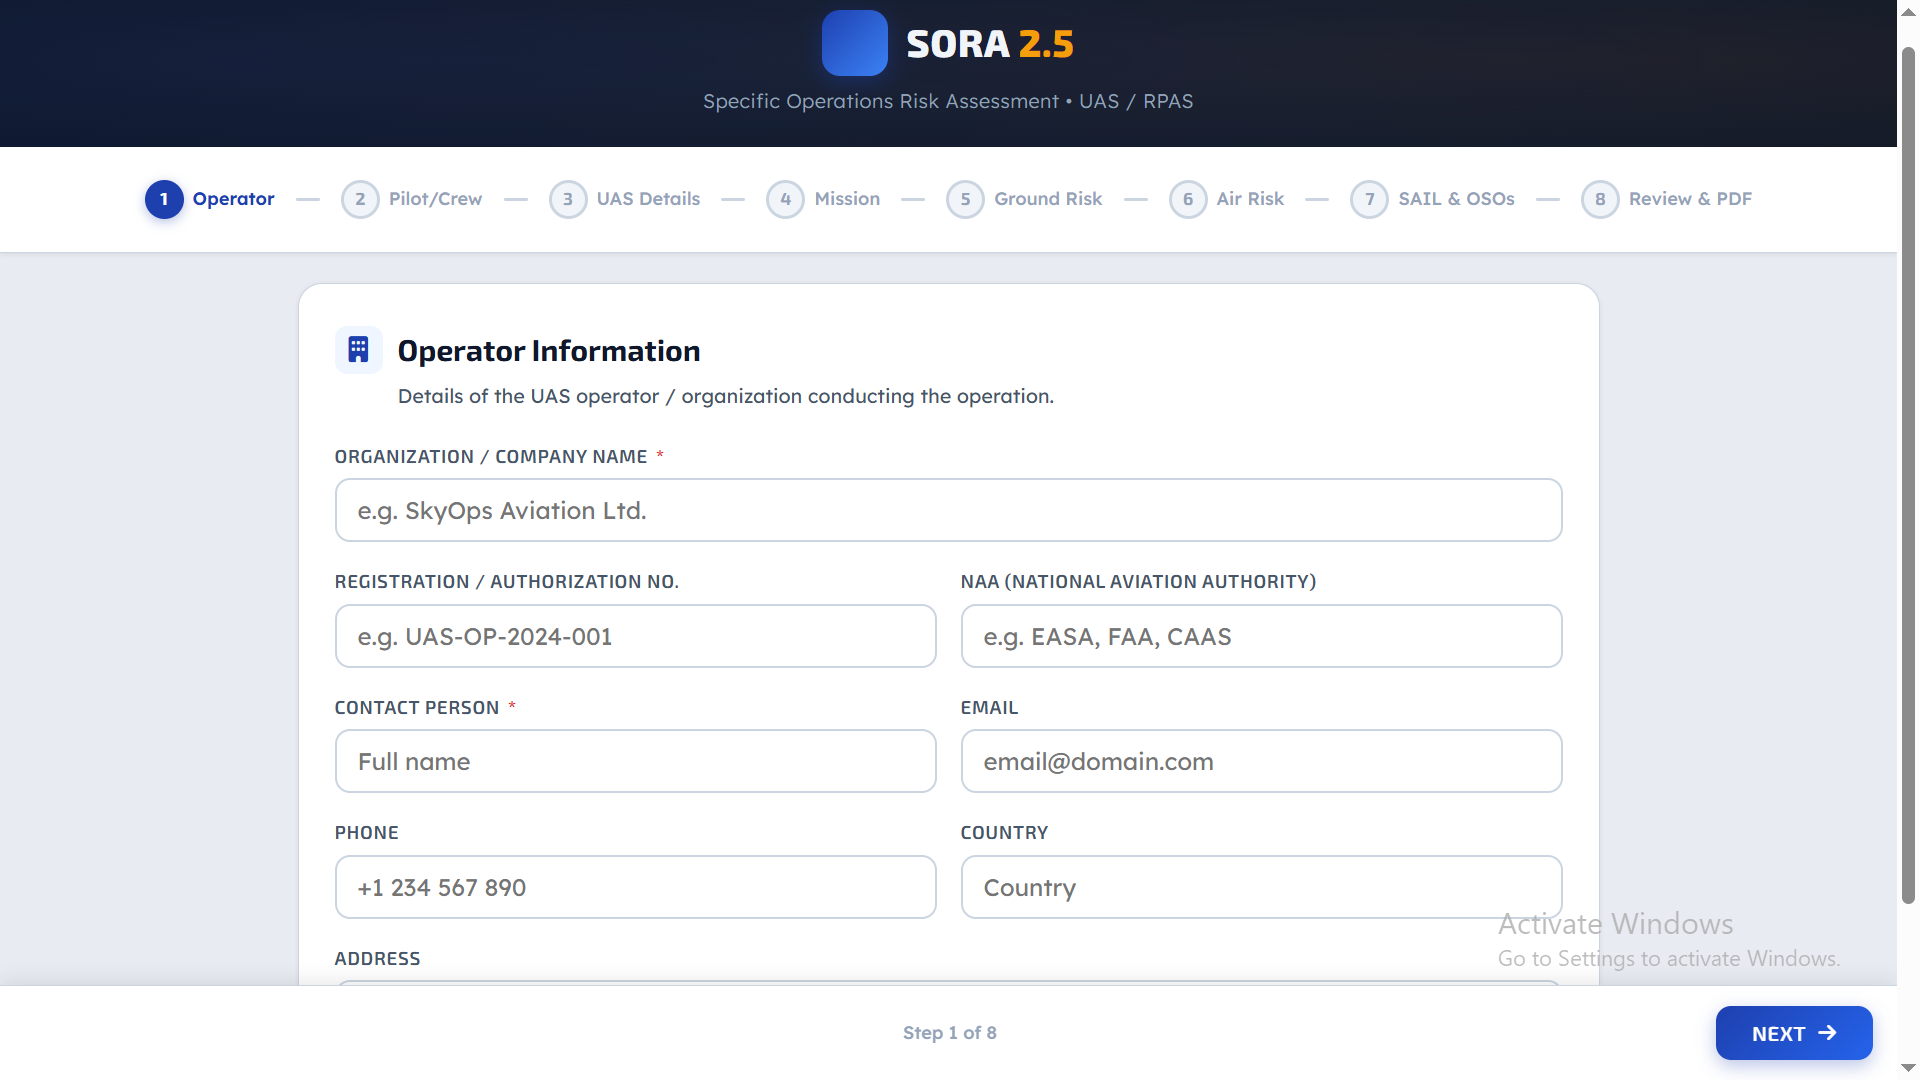1920x1080 pixels.
Task: Open step 6 Air Risk
Action: pyautogui.click(x=1227, y=199)
